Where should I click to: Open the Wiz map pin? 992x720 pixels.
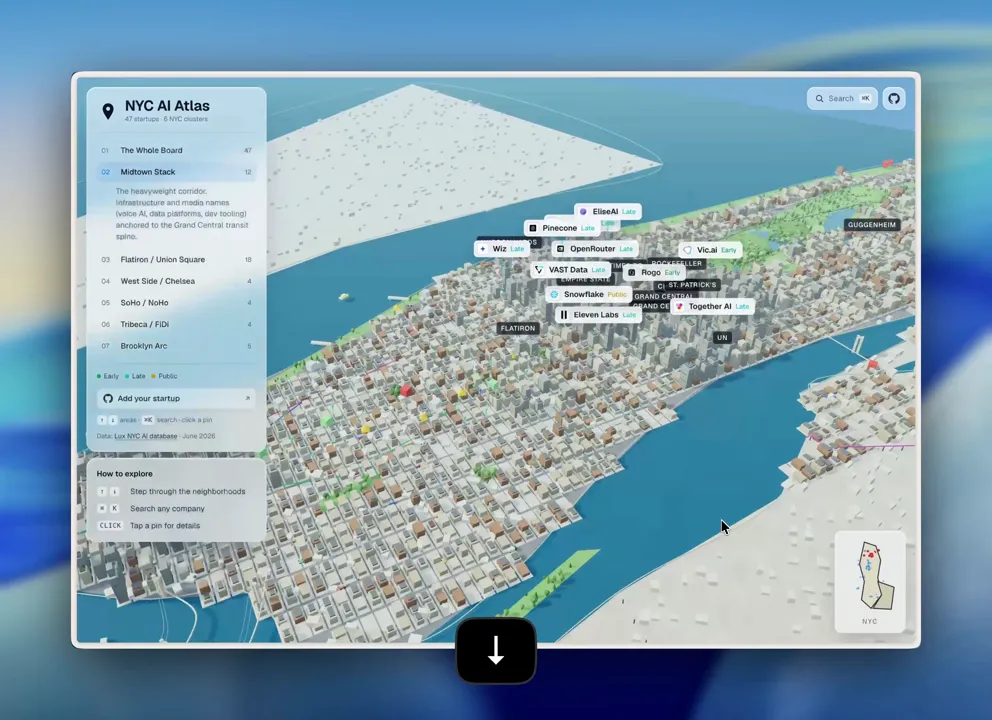502,249
